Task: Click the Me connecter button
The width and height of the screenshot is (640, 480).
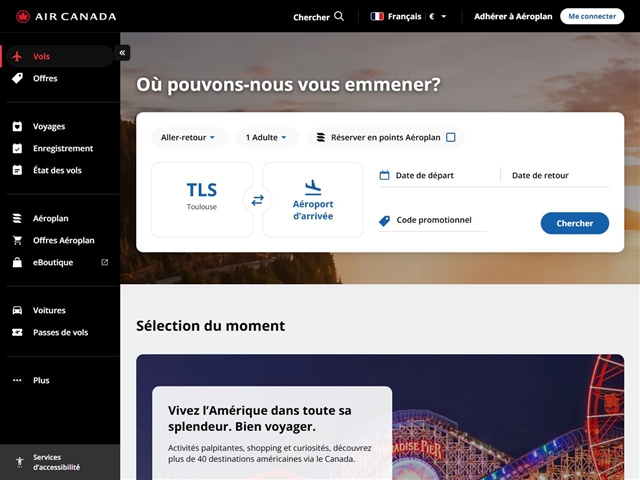Action: [591, 16]
